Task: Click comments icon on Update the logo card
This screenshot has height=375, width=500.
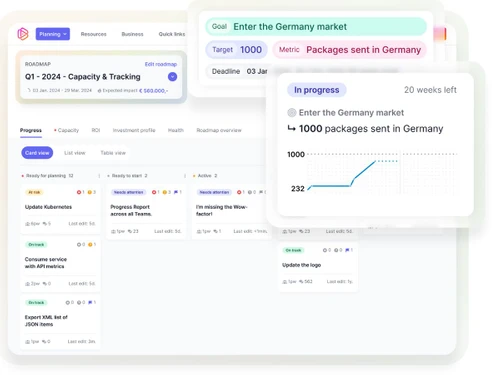Action: 301,282
